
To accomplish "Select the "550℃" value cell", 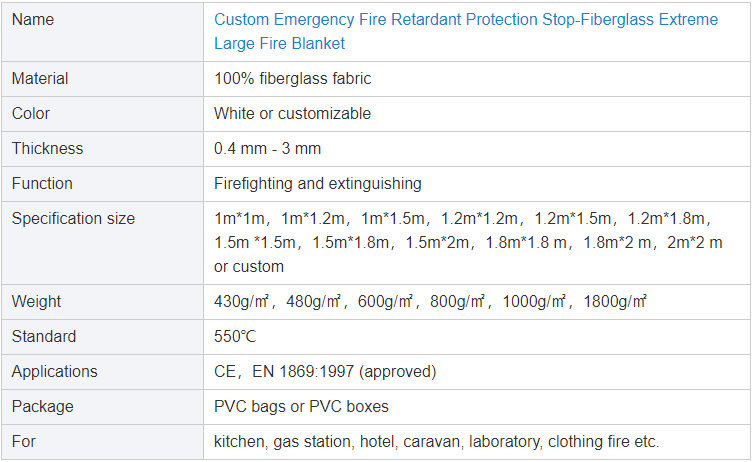I will click(235, 336).
